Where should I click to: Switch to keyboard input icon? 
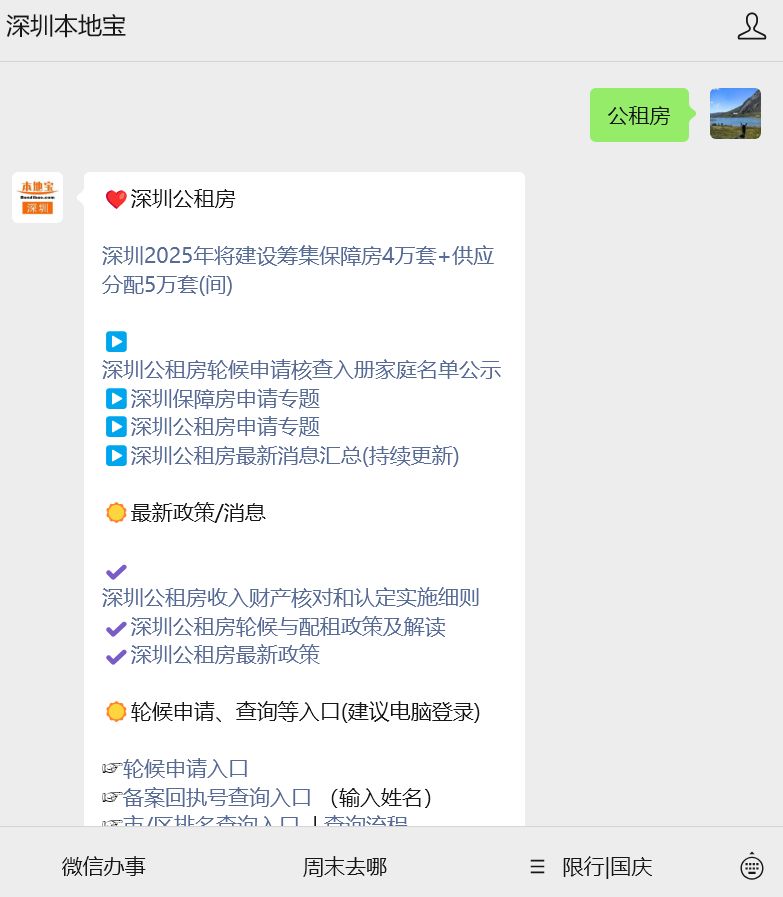751,867
